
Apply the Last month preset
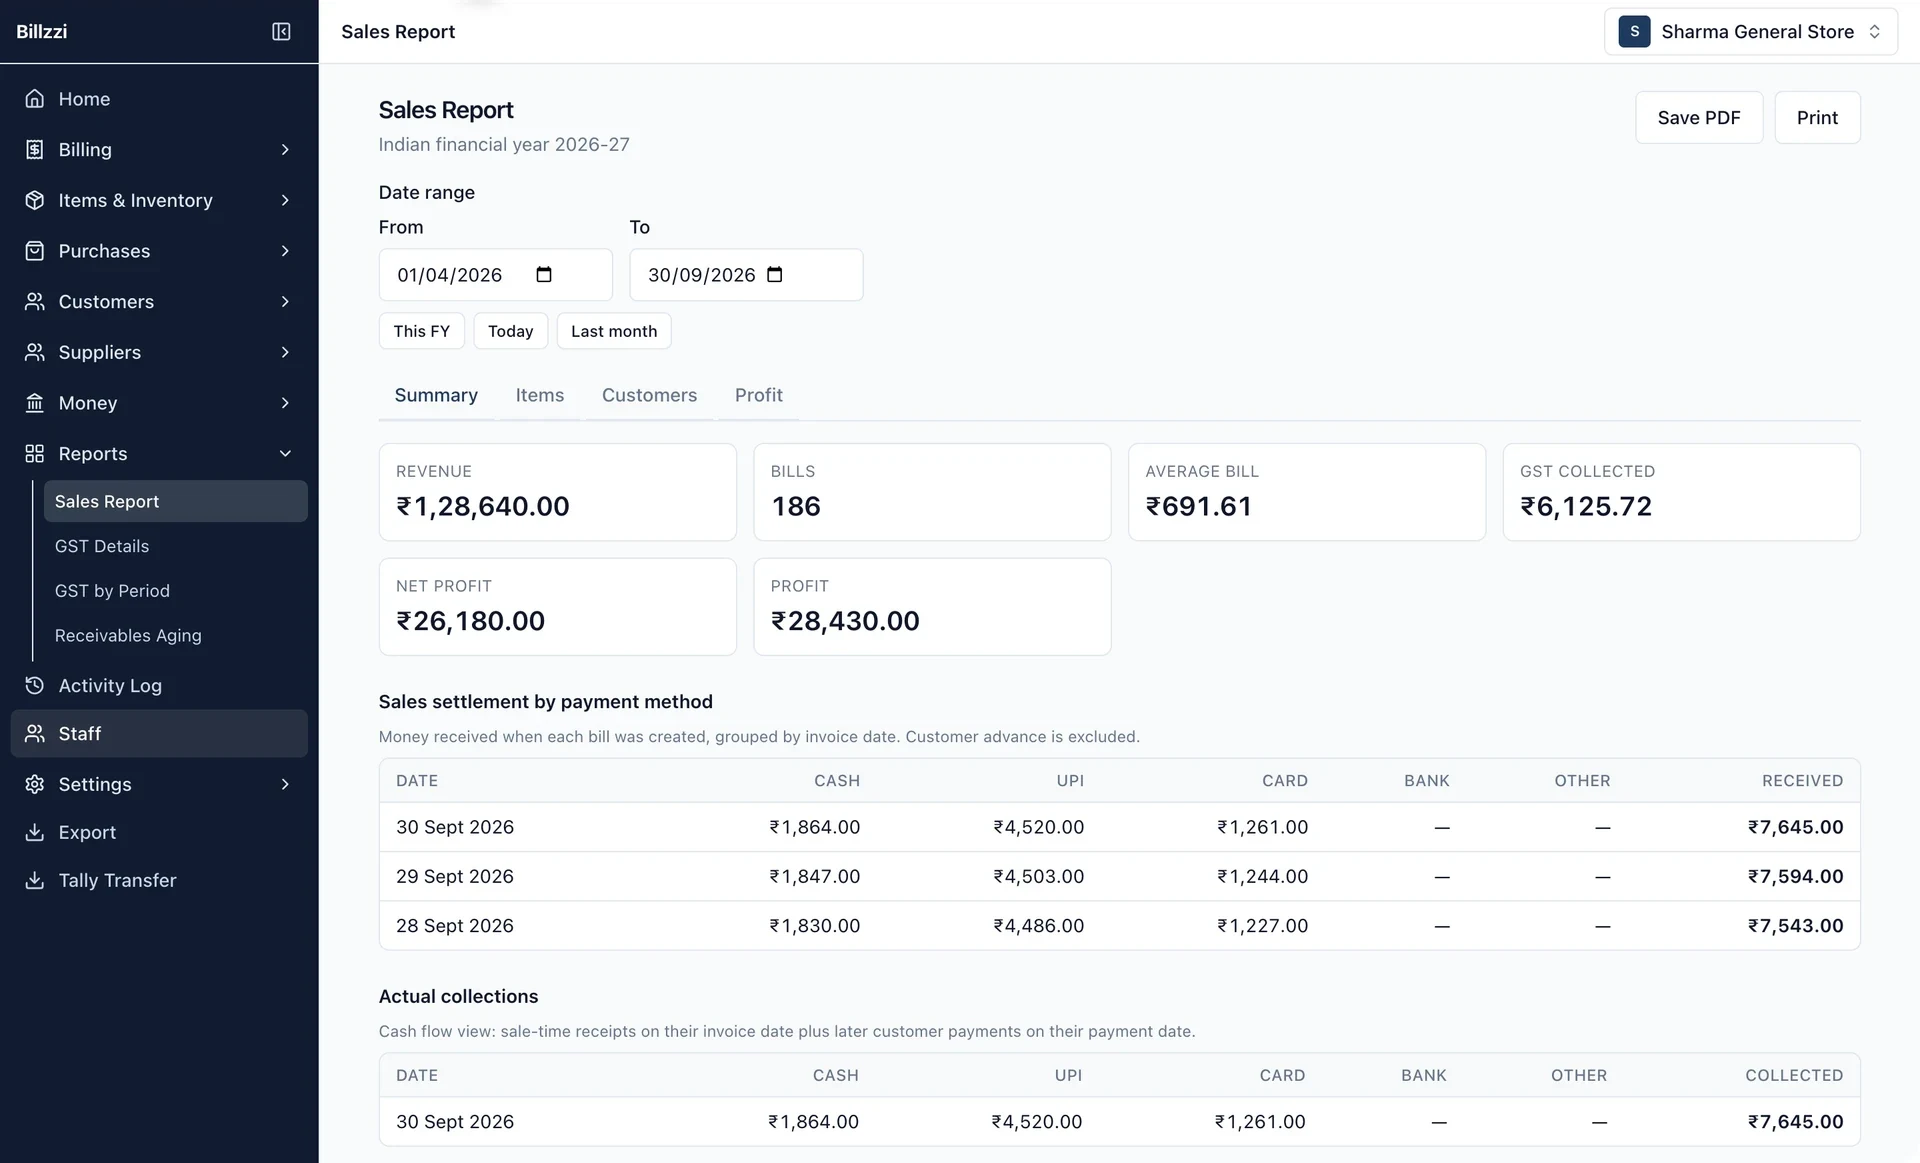[614, 331]
